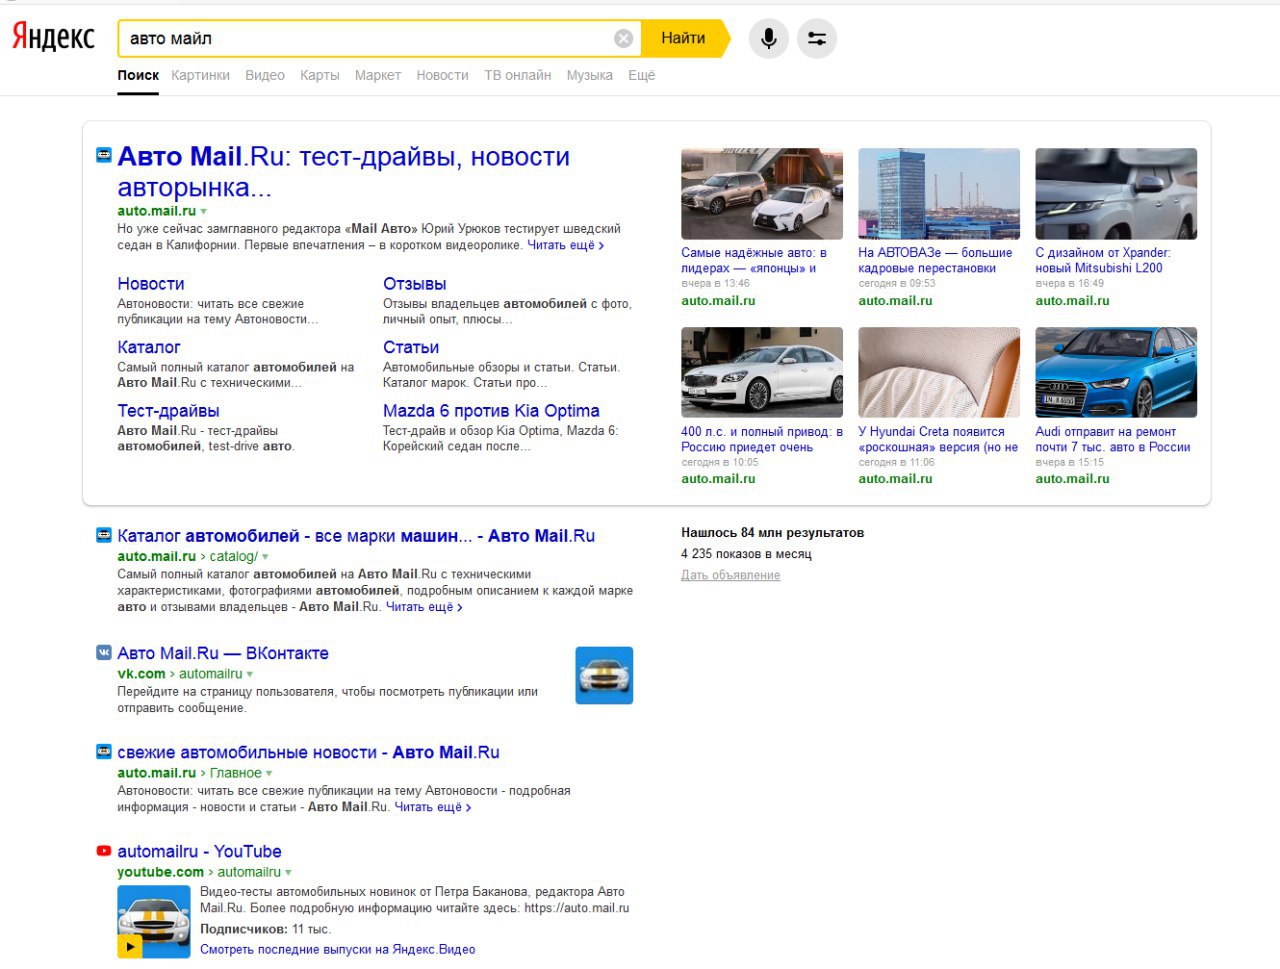Viewport: 1280px width, 969px height.
Task: Switch to Видео tab
Action: [x=265, y=75]
